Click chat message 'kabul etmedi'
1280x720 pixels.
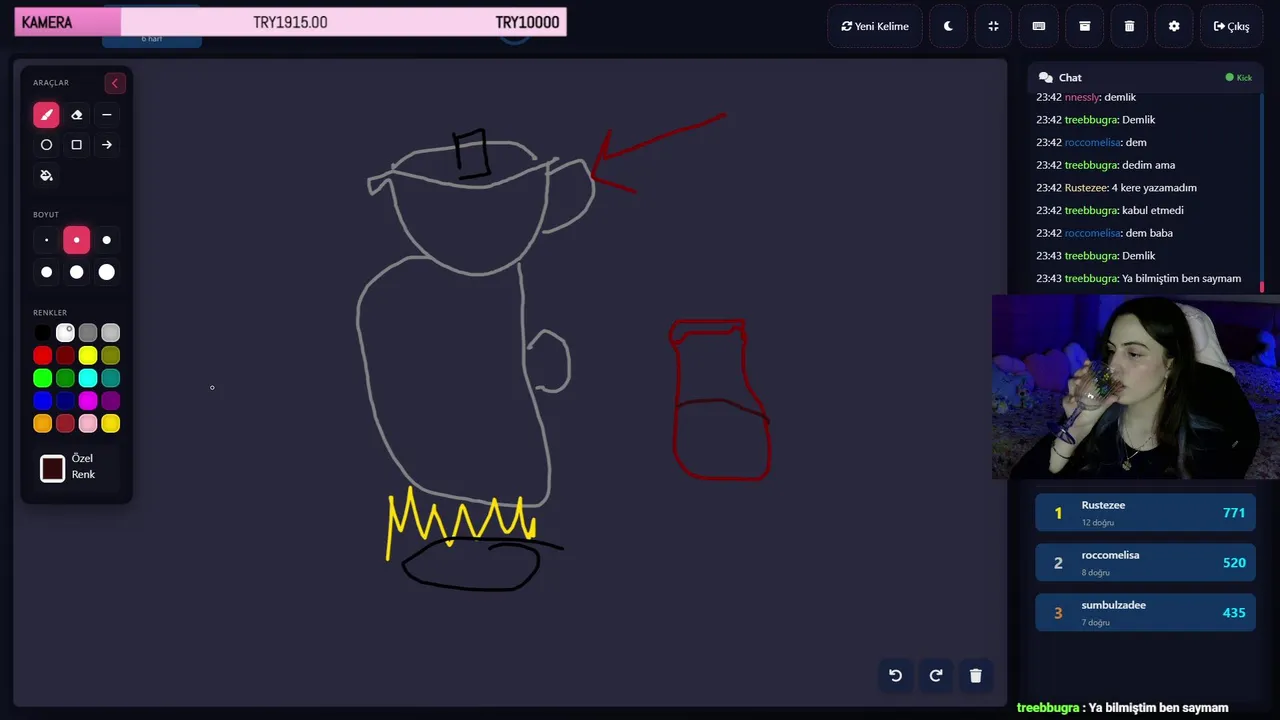pos(1153,210)
